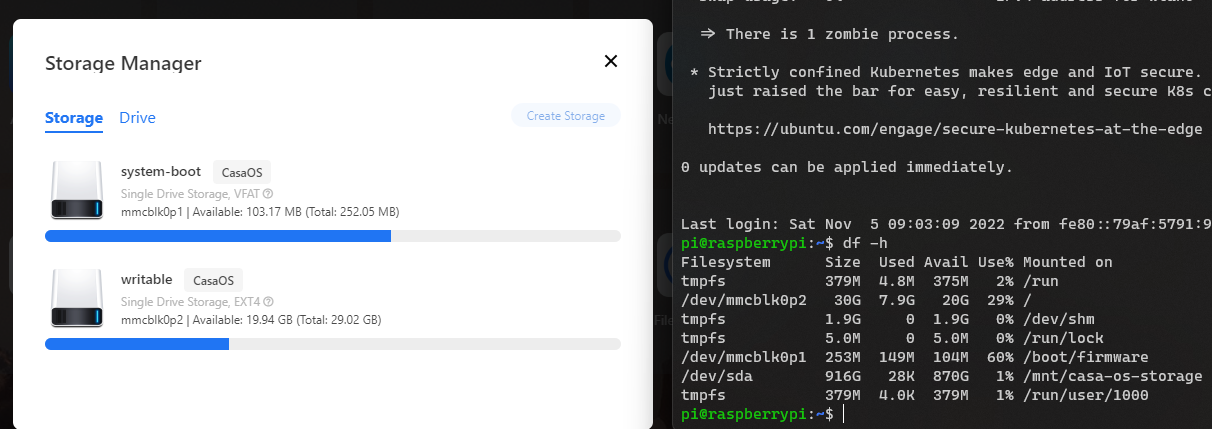1212x429 pixels.
Task: Click the writable usage progress bar
Action: coord(333,344)
